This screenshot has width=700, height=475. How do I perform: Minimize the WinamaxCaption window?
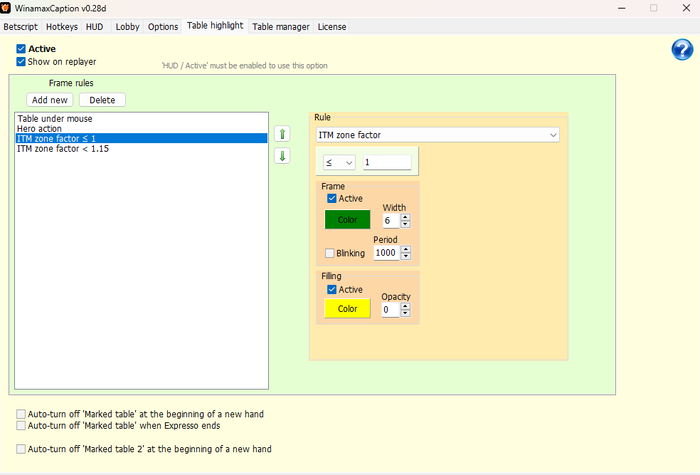(621, 8)
